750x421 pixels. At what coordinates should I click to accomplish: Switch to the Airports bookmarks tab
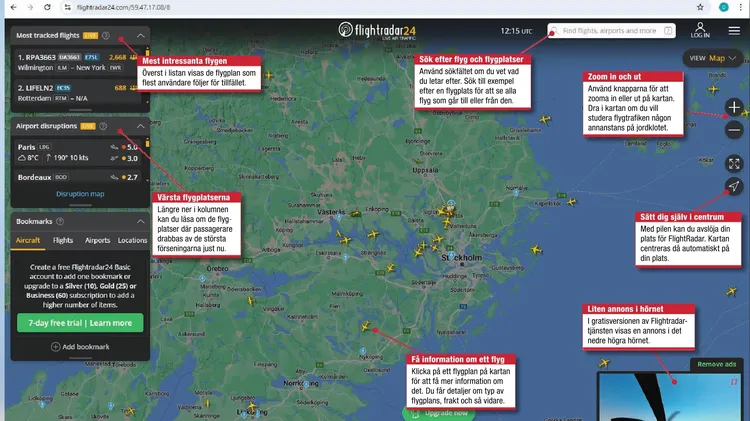98,240
